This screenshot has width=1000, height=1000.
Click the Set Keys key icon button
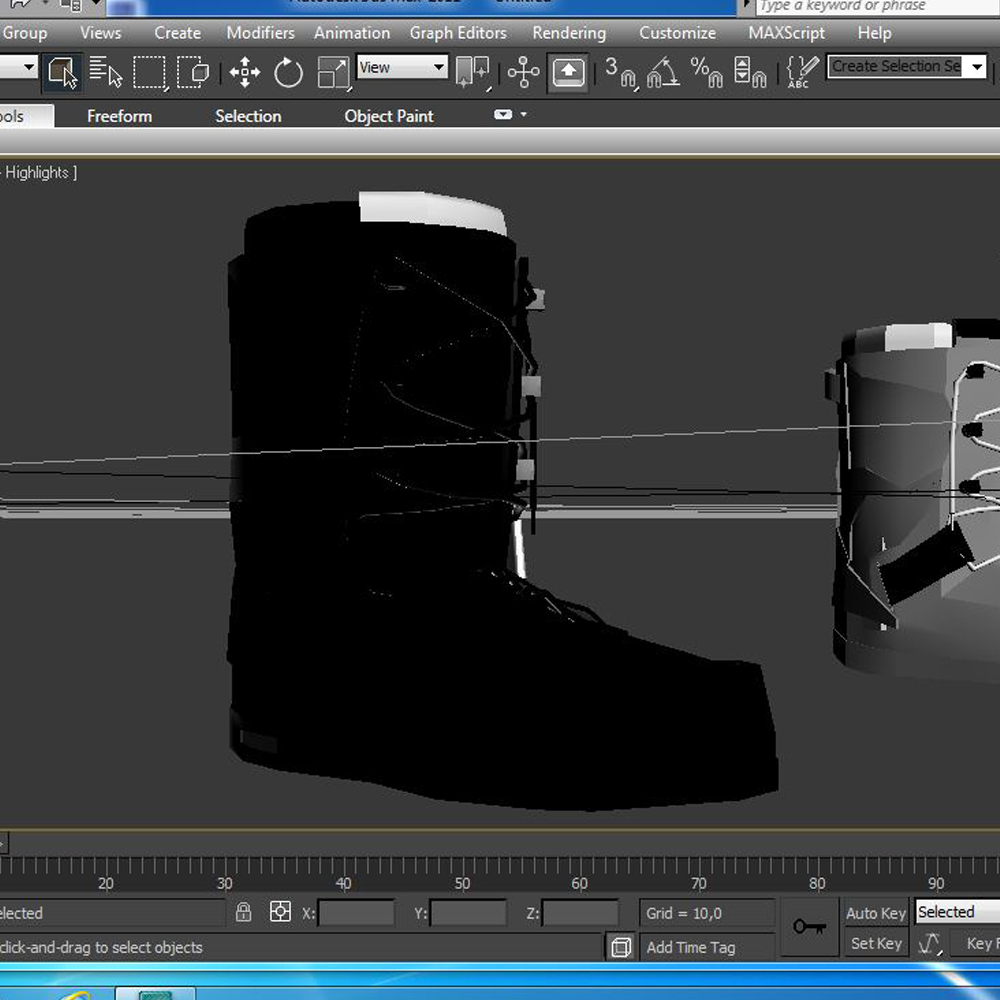(809, 927)
